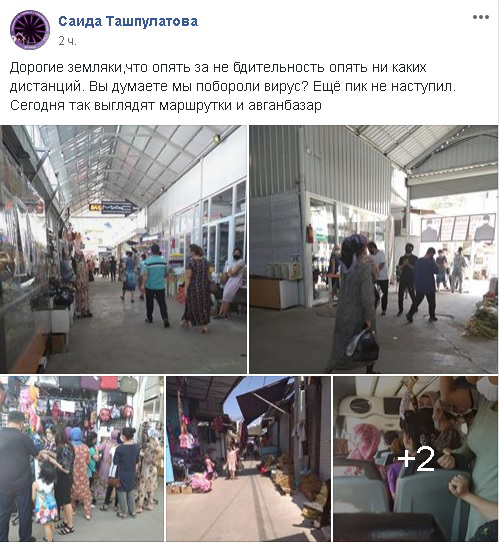Click the black handbag held by woman
Screen dimensions: 500x545
pyautogui.click(x=363, y=345)
